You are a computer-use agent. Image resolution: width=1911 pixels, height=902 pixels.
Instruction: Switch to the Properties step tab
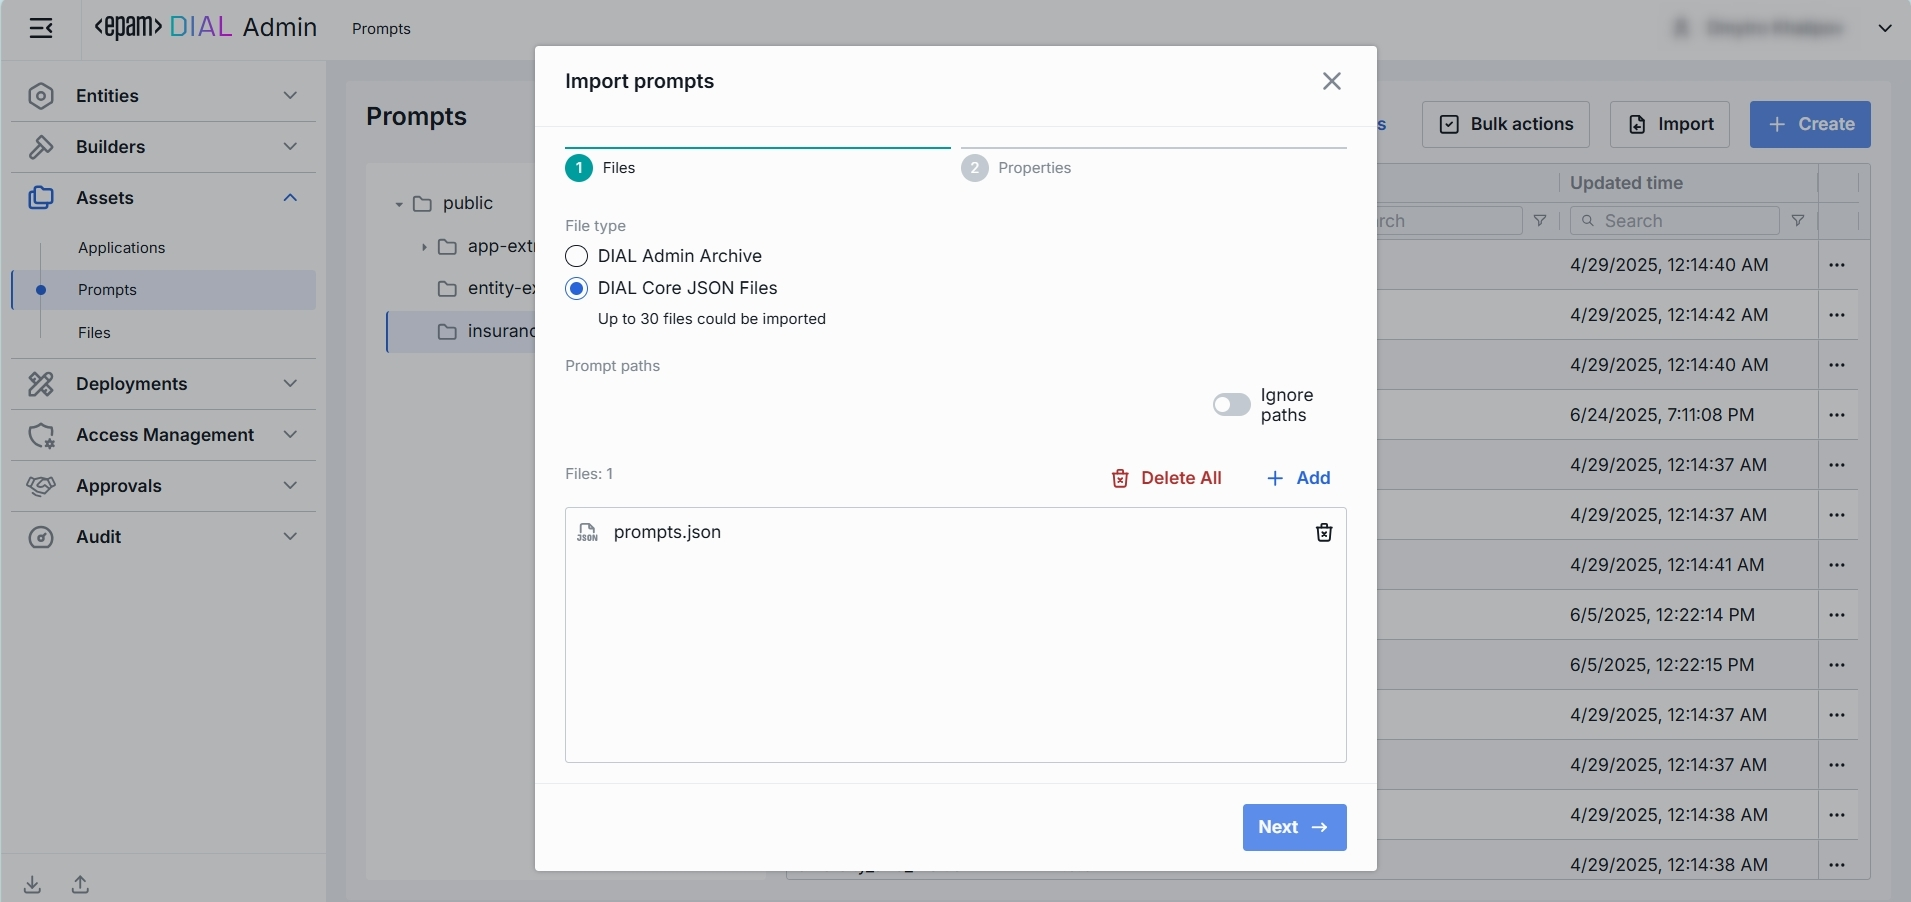(1033, 168)
